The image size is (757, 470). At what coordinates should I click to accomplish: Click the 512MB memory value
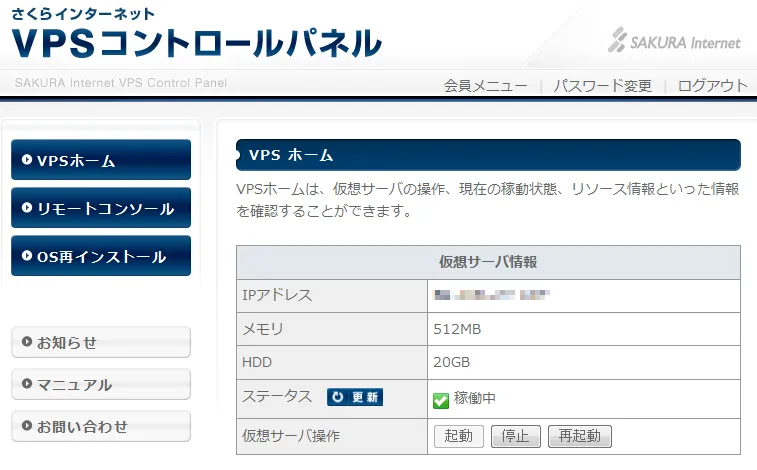457,329
